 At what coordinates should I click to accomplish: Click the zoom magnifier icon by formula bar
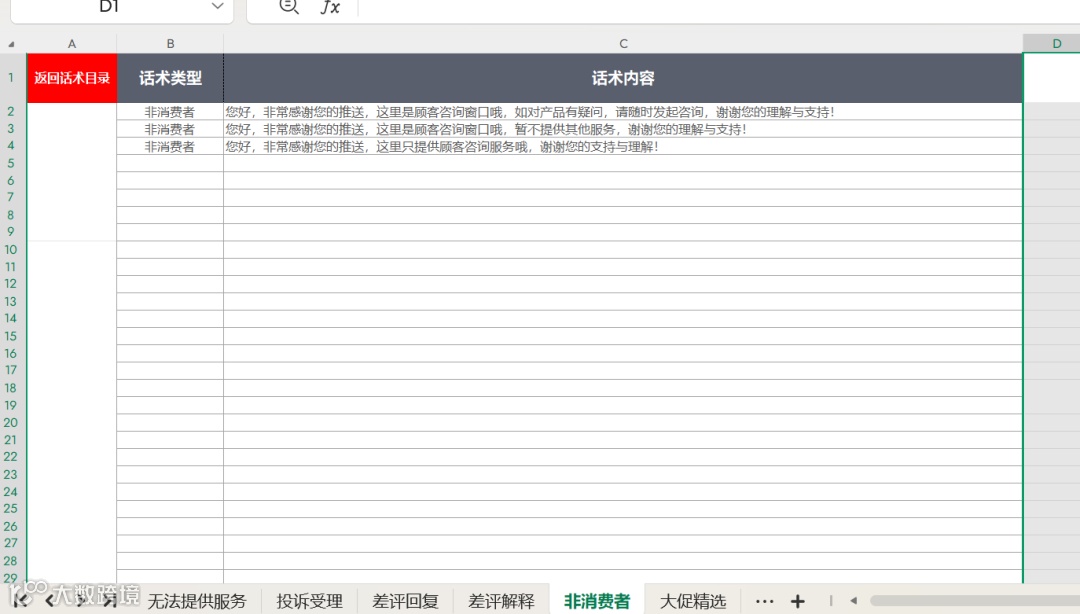(x=289, y=7)
